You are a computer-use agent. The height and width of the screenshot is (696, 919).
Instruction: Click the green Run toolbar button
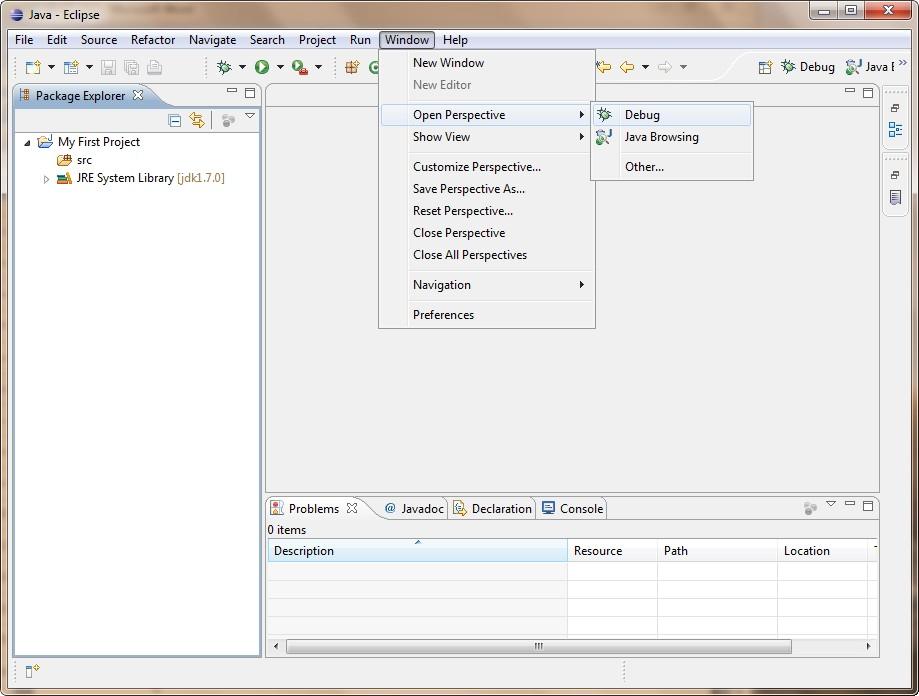pyautogui.click(x=262, y=67)
